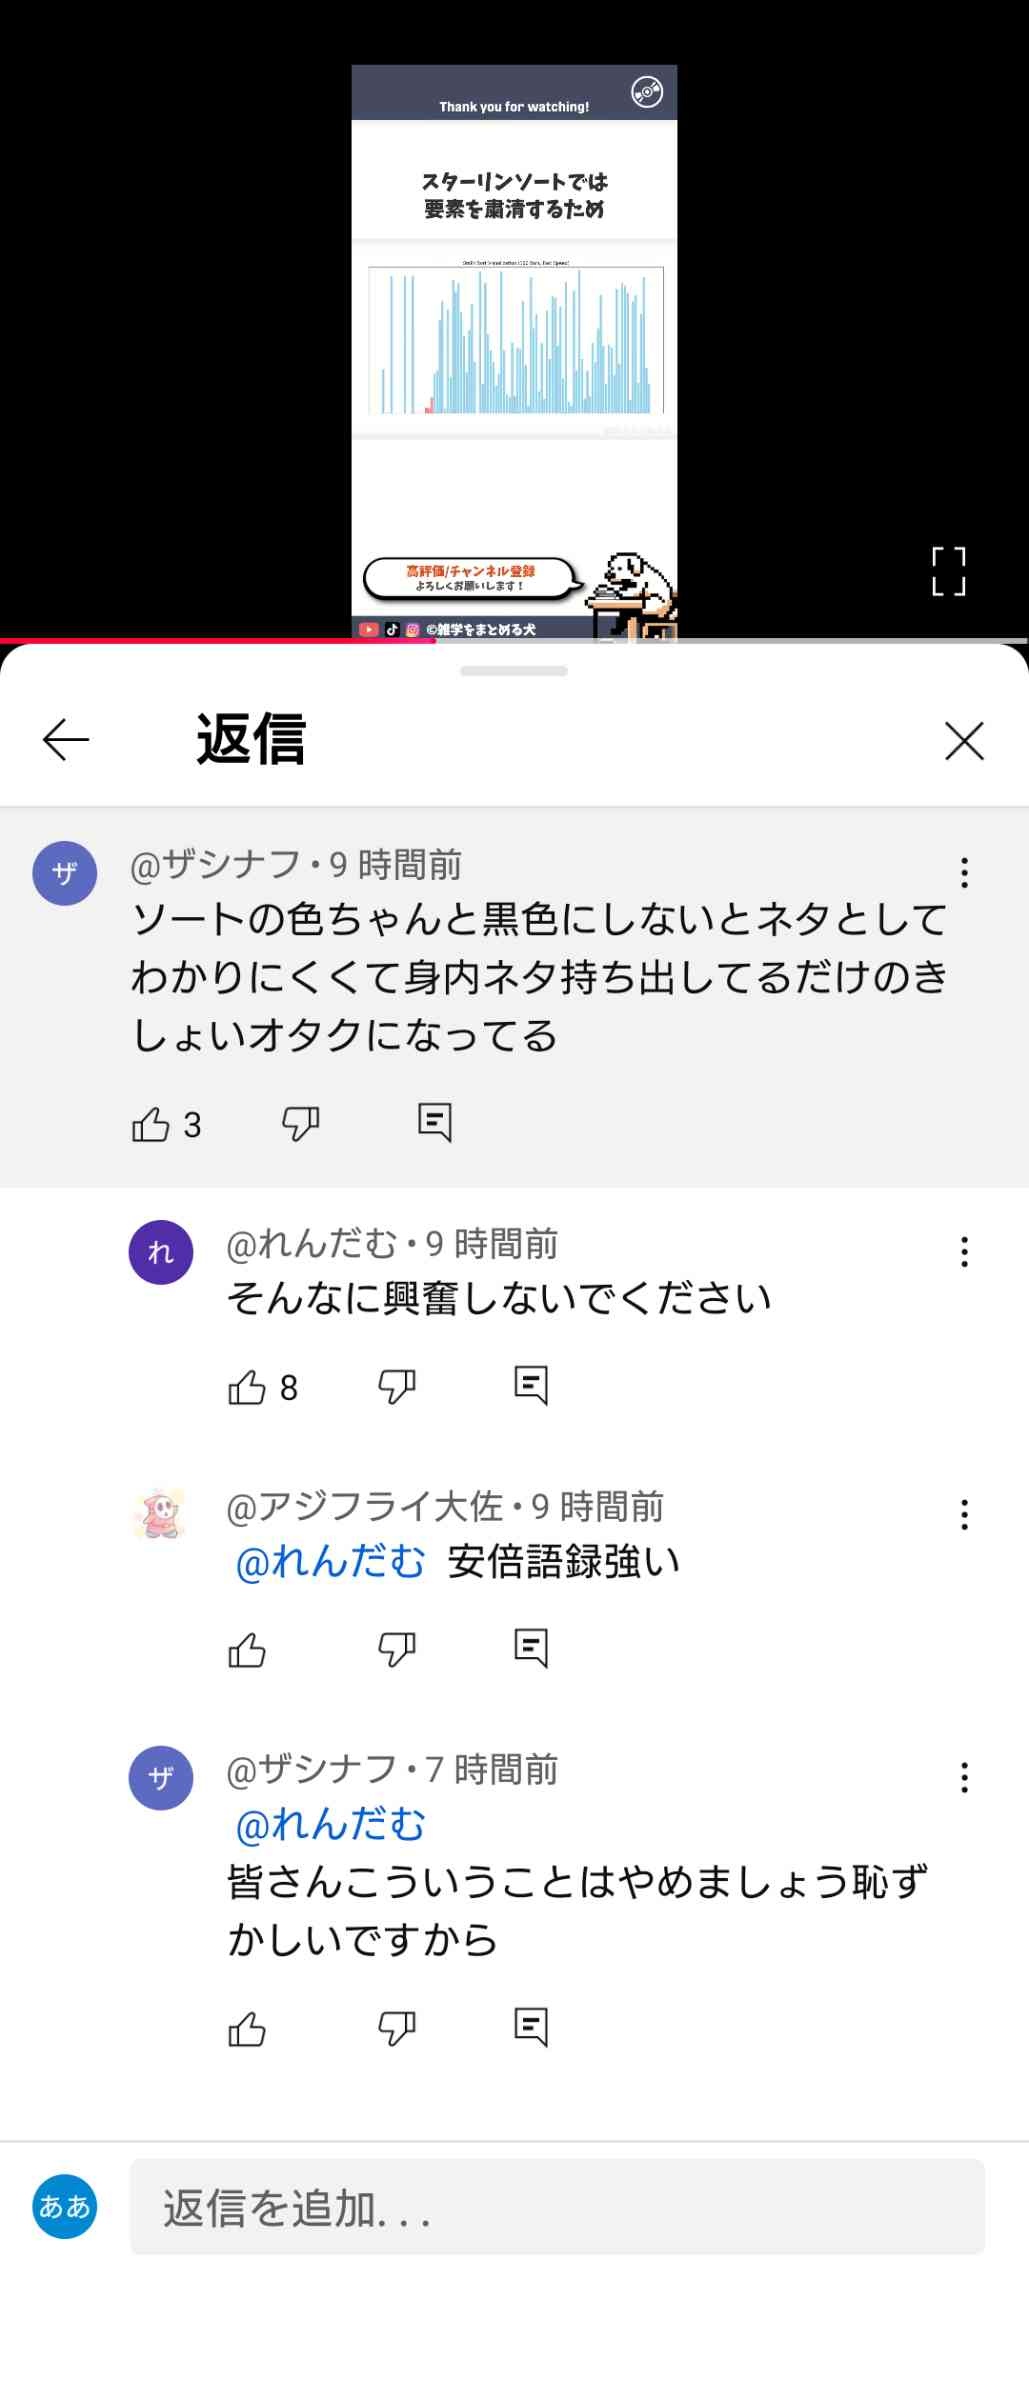The width and height of the screenshot is (1029, 2400).
Task: Open options menu for top @ザシナフ comment
Action: [964, 873]
